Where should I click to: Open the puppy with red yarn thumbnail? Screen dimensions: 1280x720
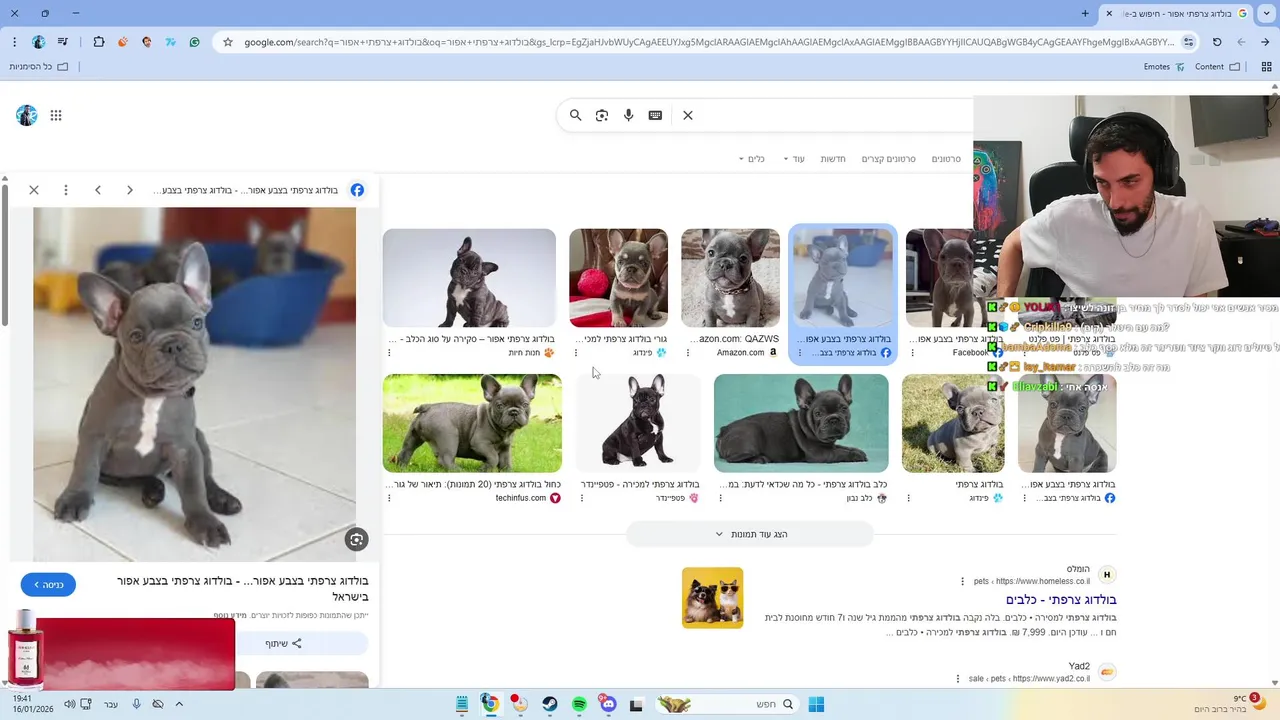pos(618,278)
